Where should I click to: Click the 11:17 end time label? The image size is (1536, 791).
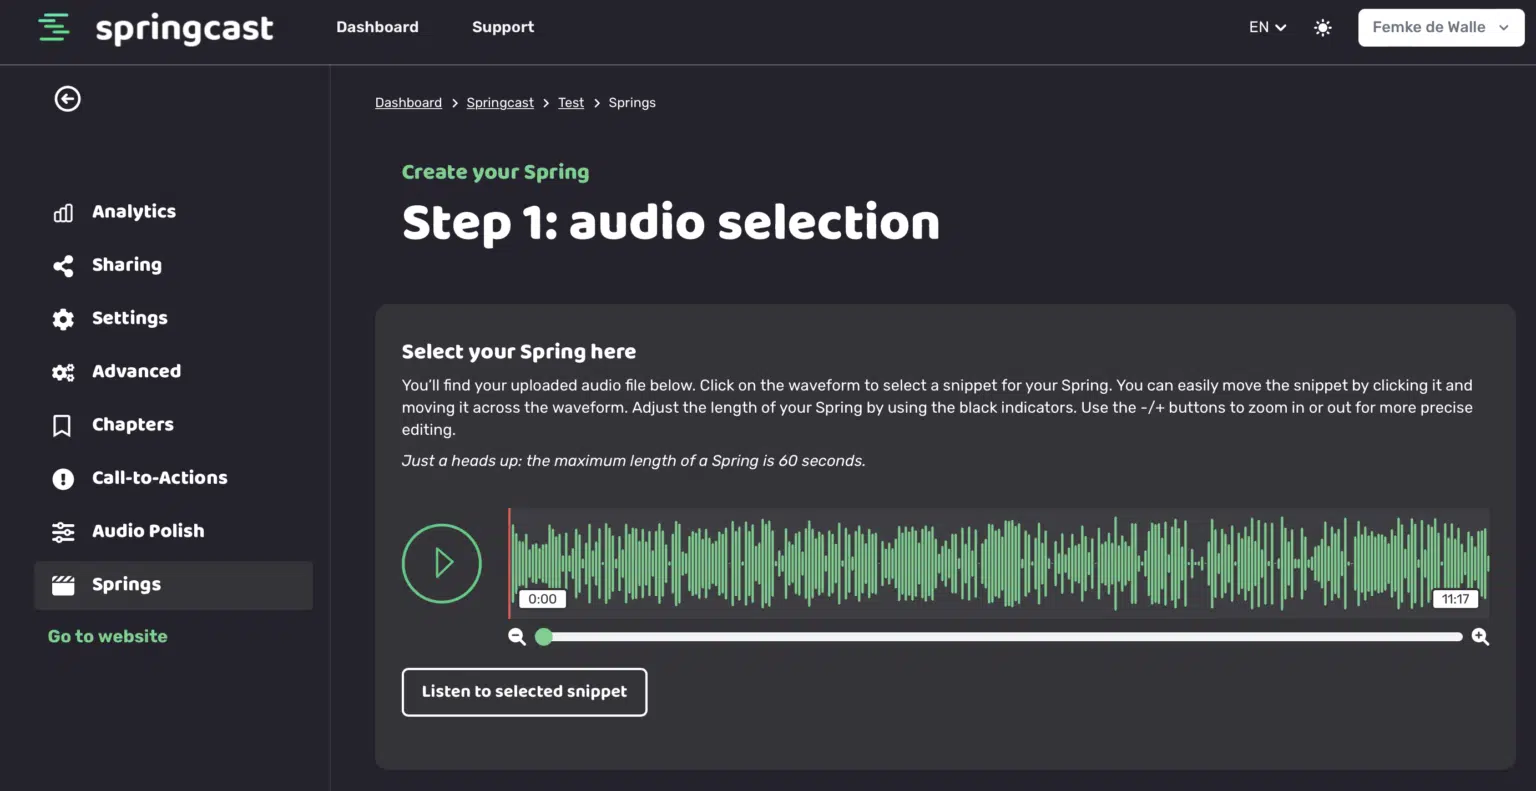[1455, 599]
